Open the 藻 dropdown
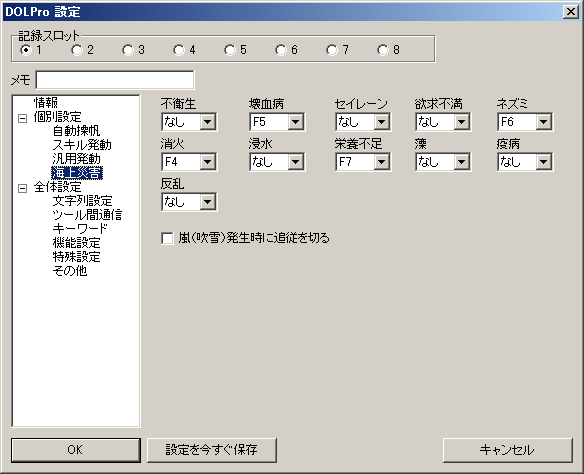Image resolution: width=584 pixels, height=474 pixels. 443,162
